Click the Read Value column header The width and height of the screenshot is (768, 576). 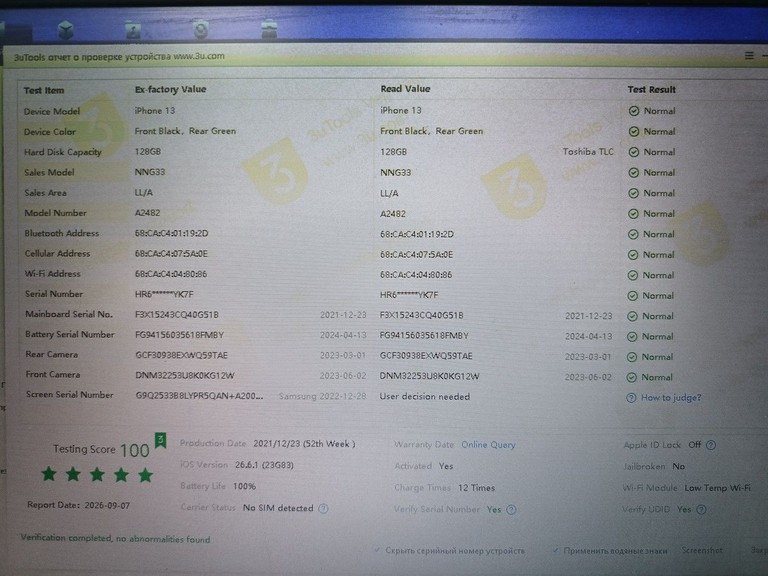(x=406, y=89)
